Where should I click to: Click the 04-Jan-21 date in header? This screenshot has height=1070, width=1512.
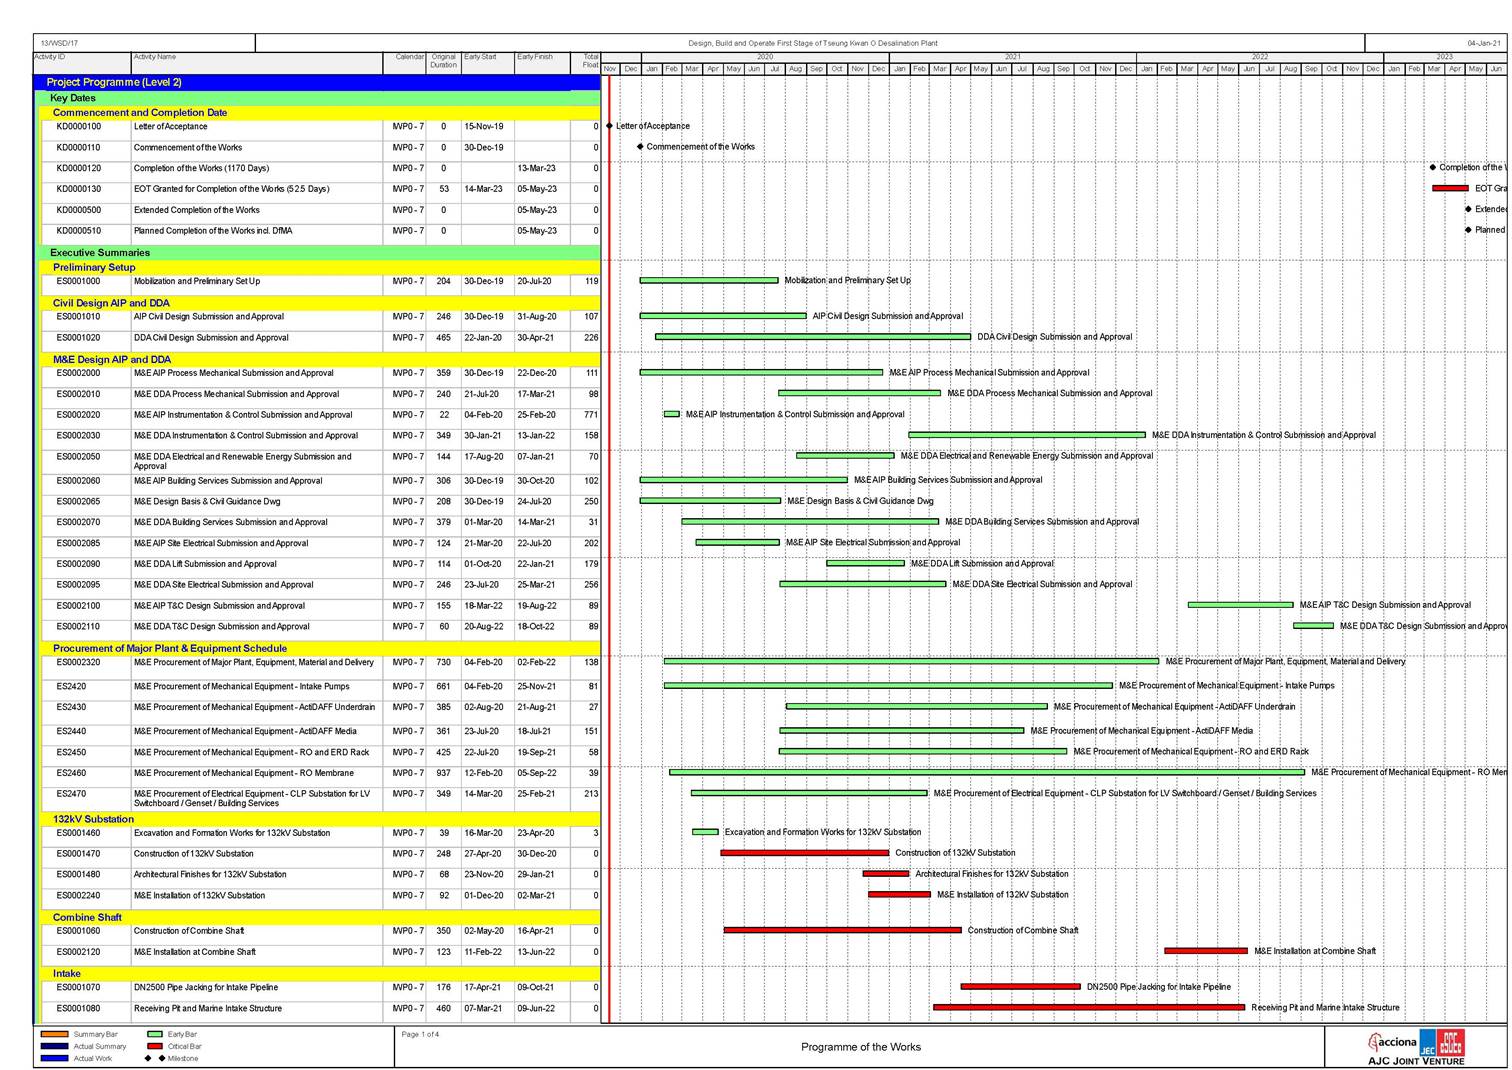coord(1484,43)
